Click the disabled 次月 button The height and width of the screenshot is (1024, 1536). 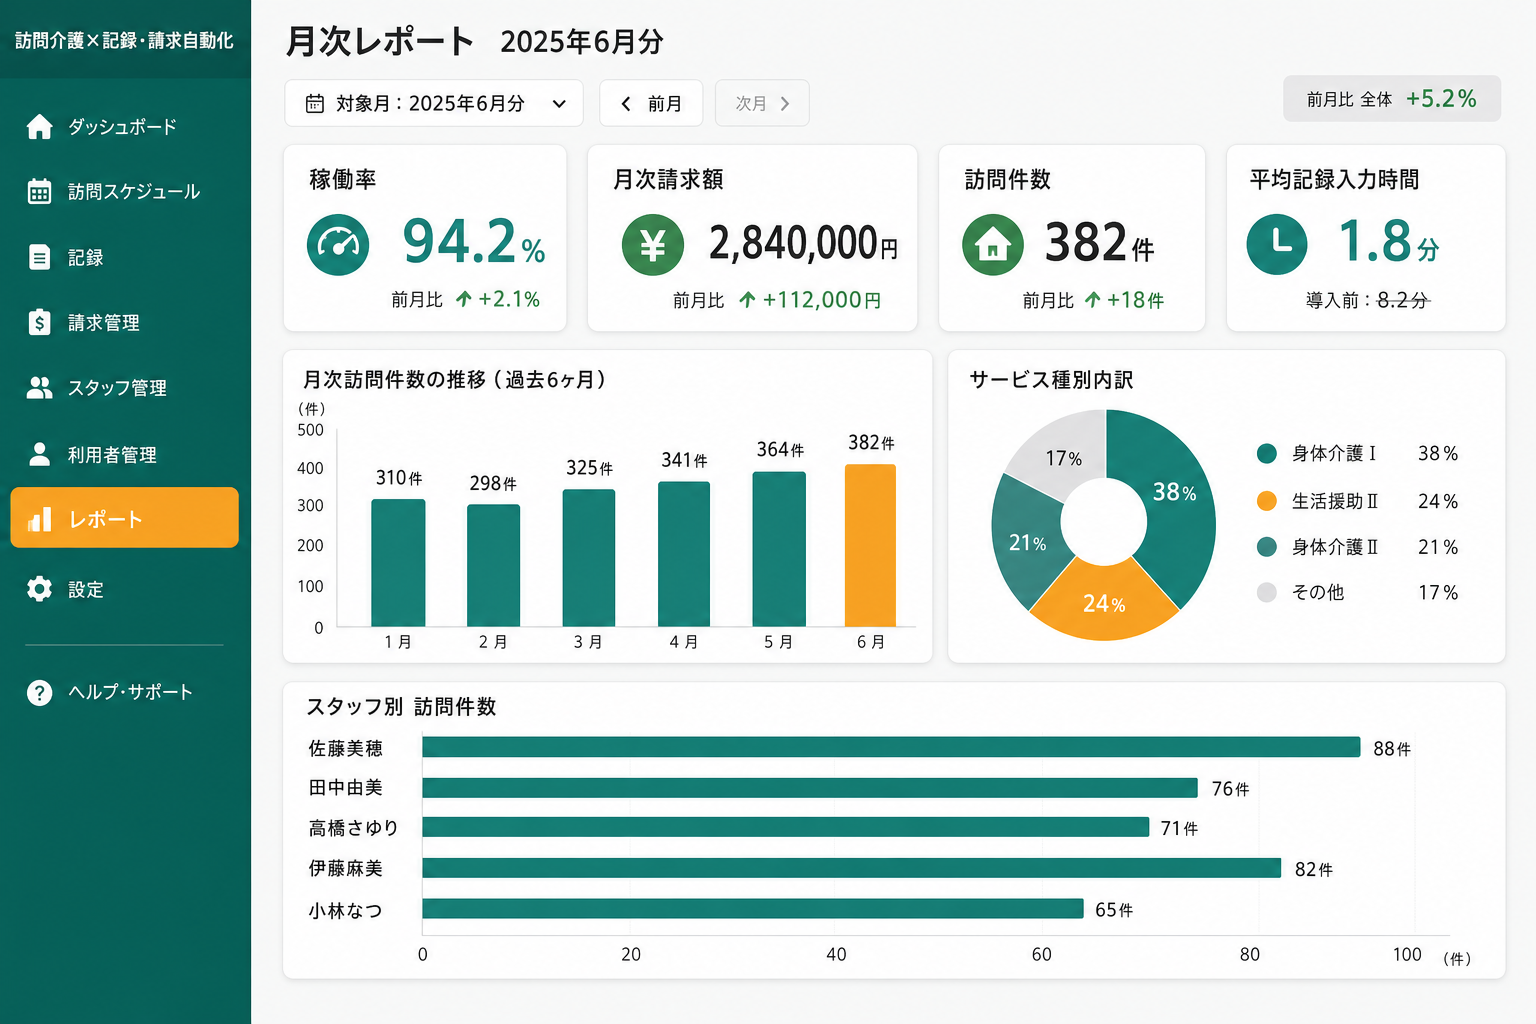[x=762, y=103]
